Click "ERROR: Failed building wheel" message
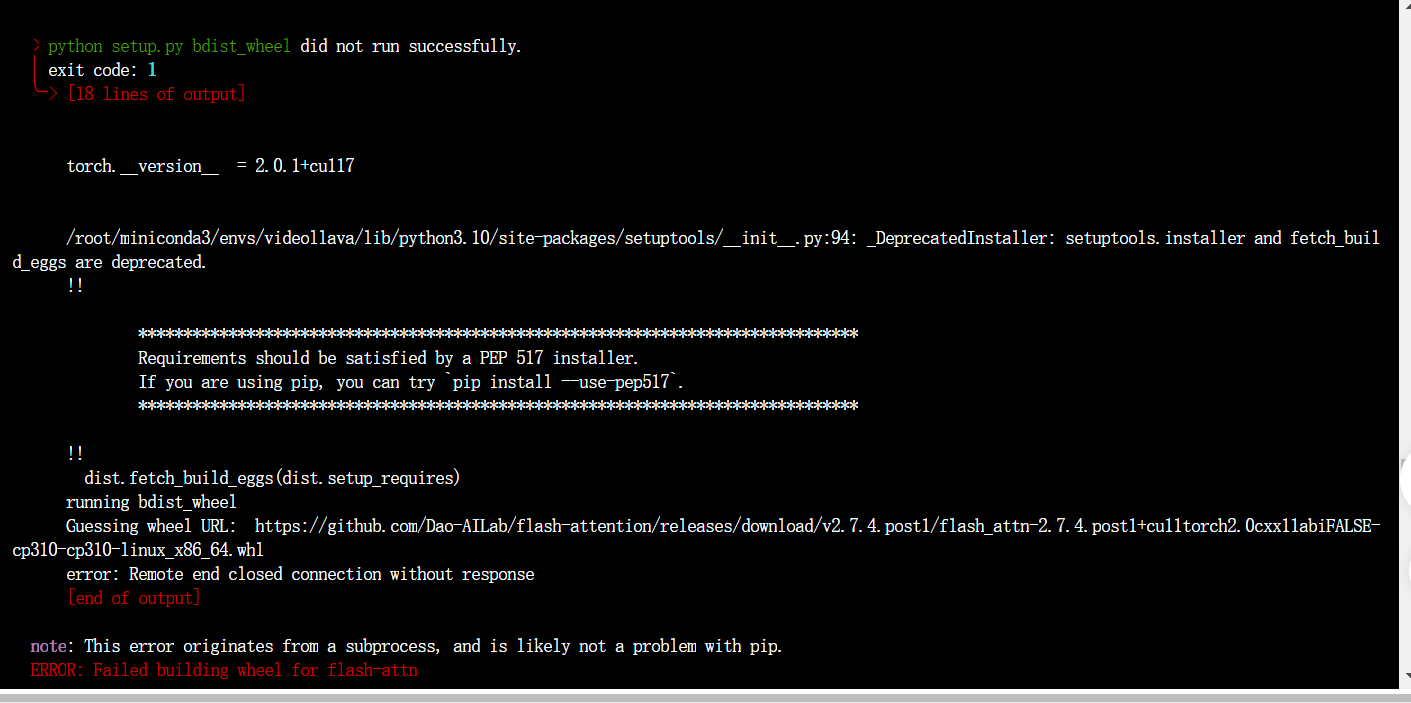 click(224, 670)
